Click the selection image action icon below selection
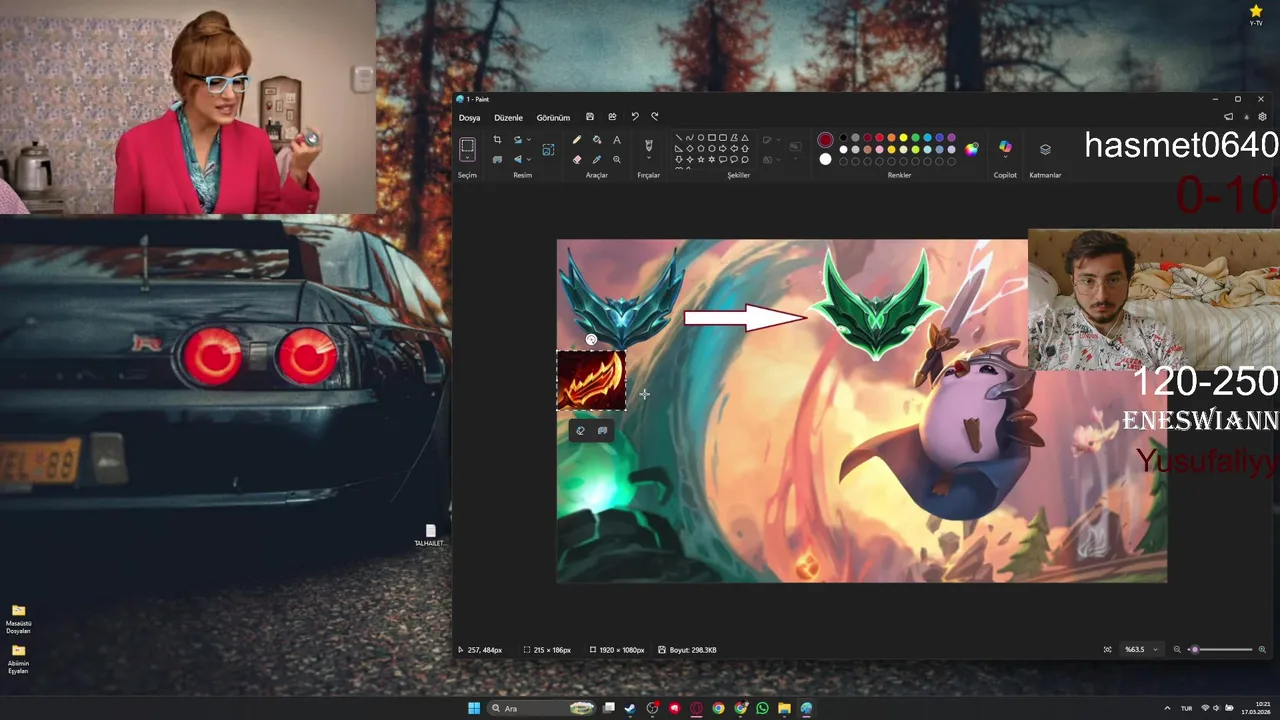 602,431
